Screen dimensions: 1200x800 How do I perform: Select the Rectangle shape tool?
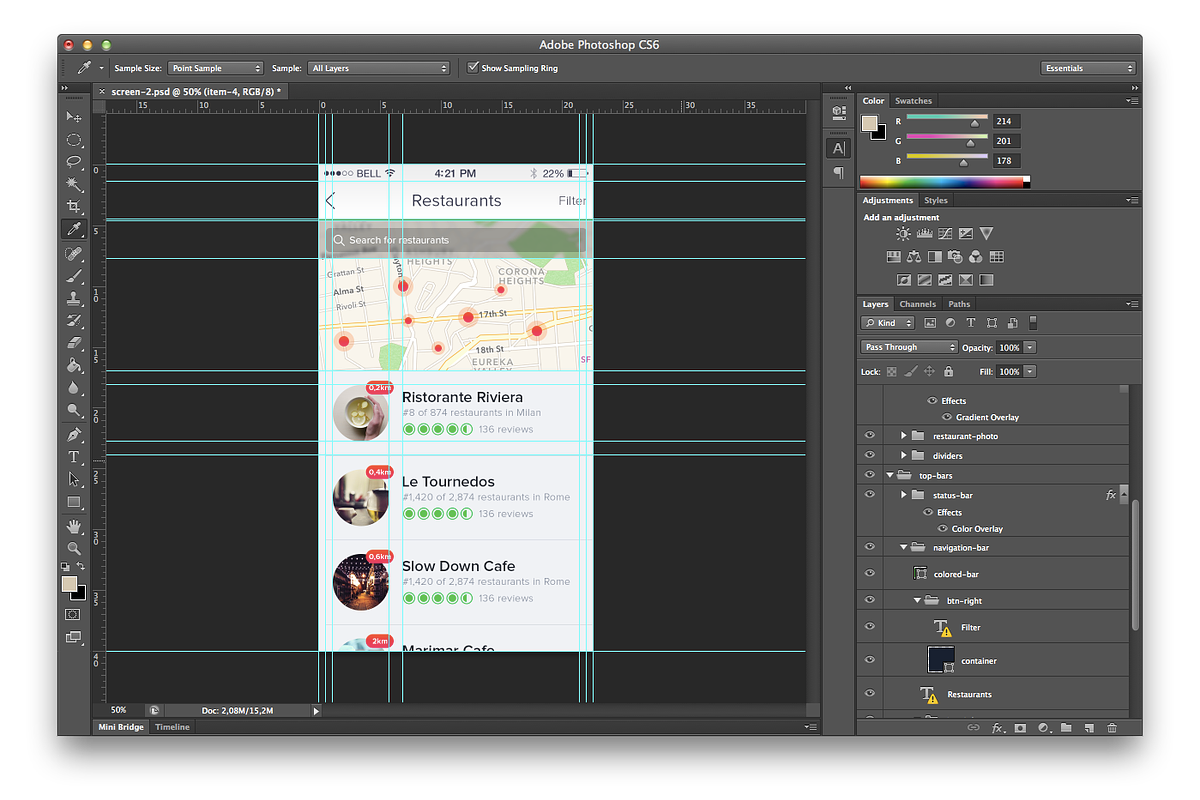click(73, 502)
